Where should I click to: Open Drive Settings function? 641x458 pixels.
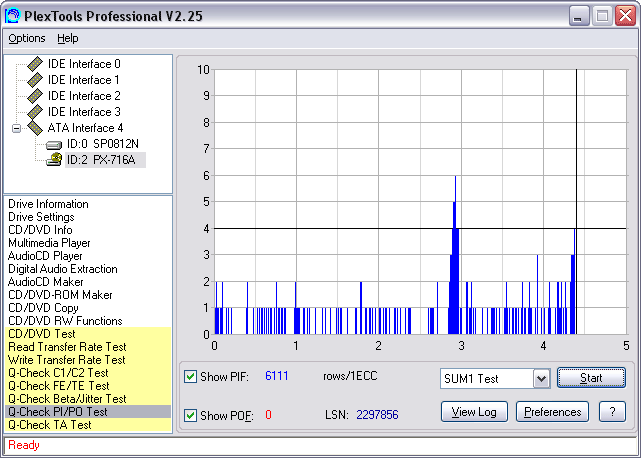tap(41, 217)
